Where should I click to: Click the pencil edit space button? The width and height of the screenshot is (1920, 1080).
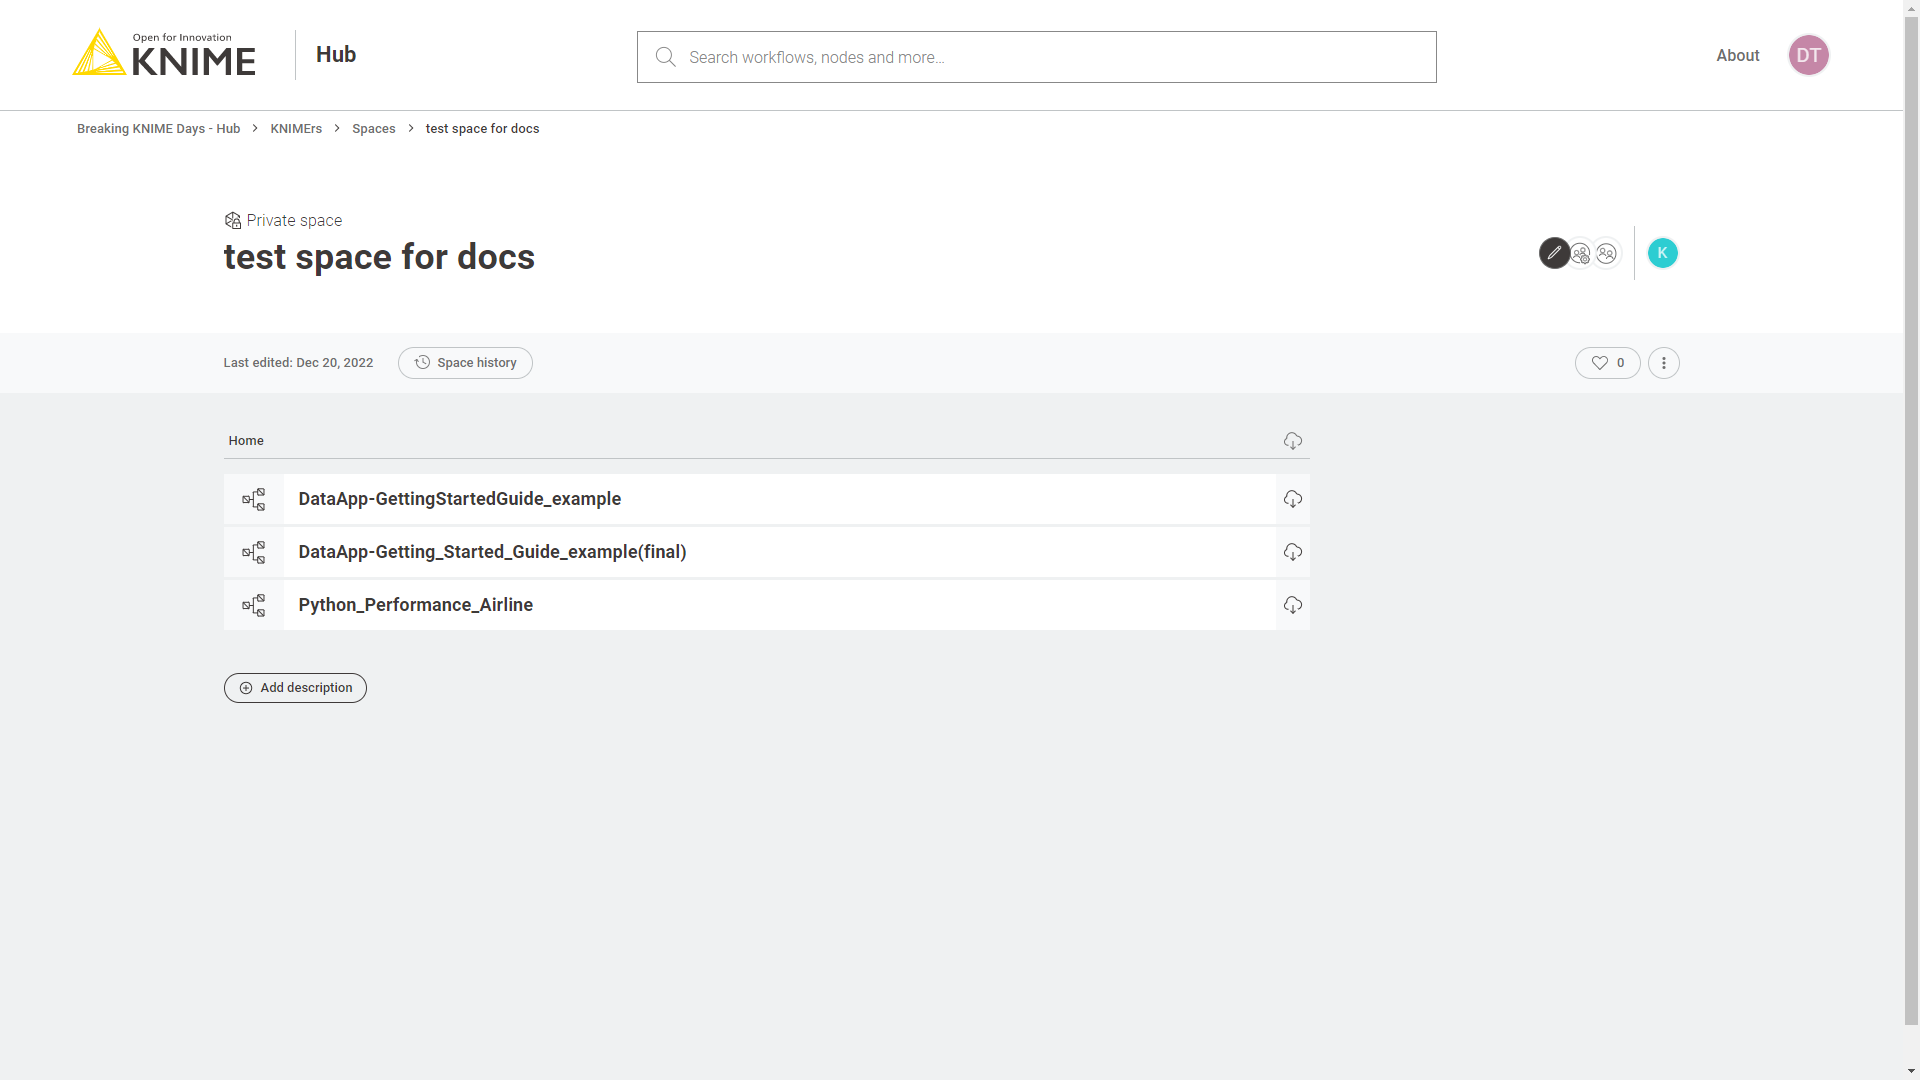(1554, 253)
